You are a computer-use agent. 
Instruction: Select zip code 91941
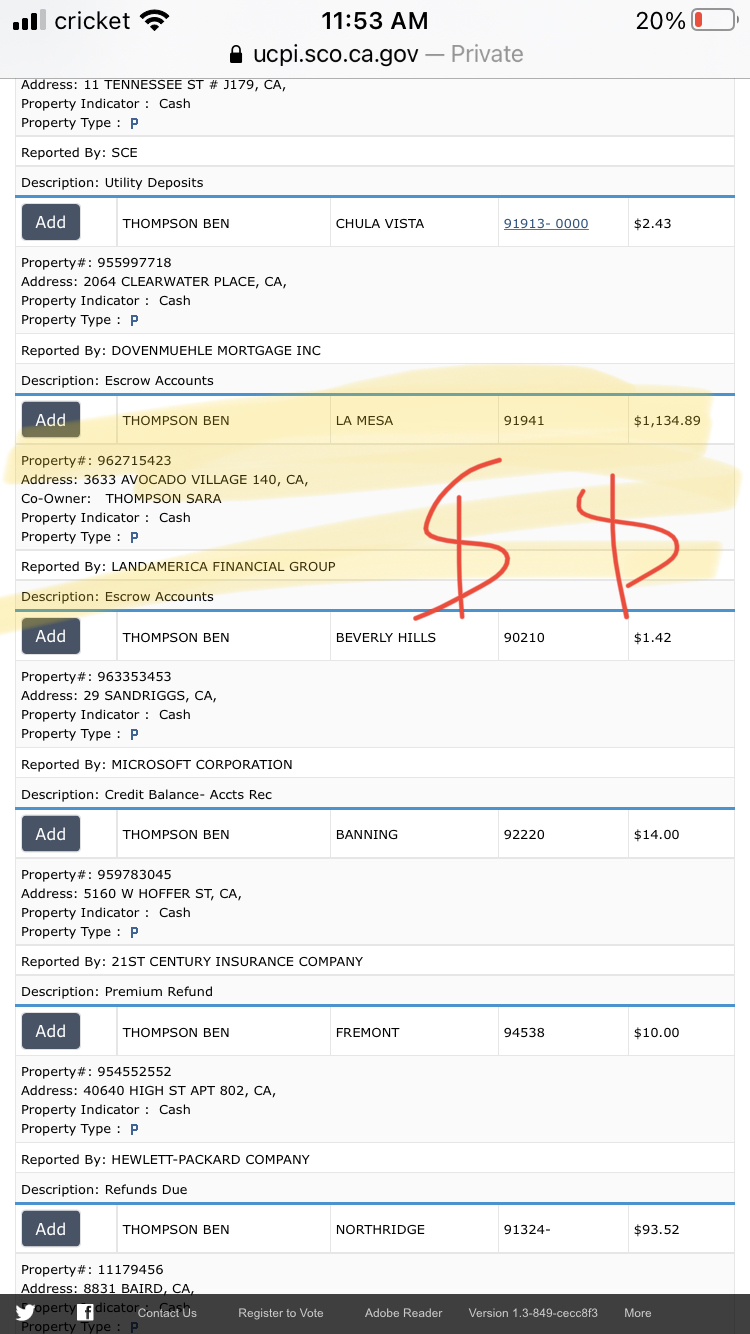(x=524, y=420)
